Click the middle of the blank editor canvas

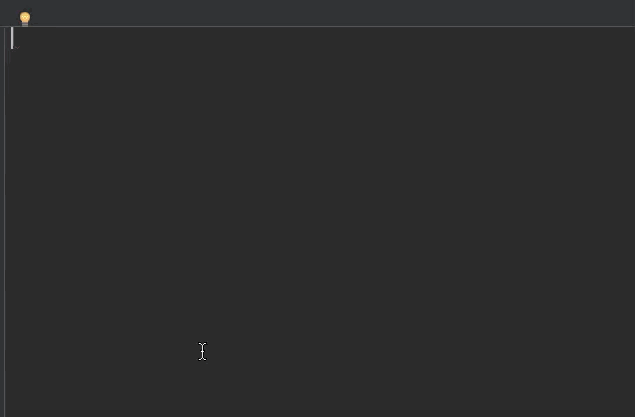tap(320, 222)
